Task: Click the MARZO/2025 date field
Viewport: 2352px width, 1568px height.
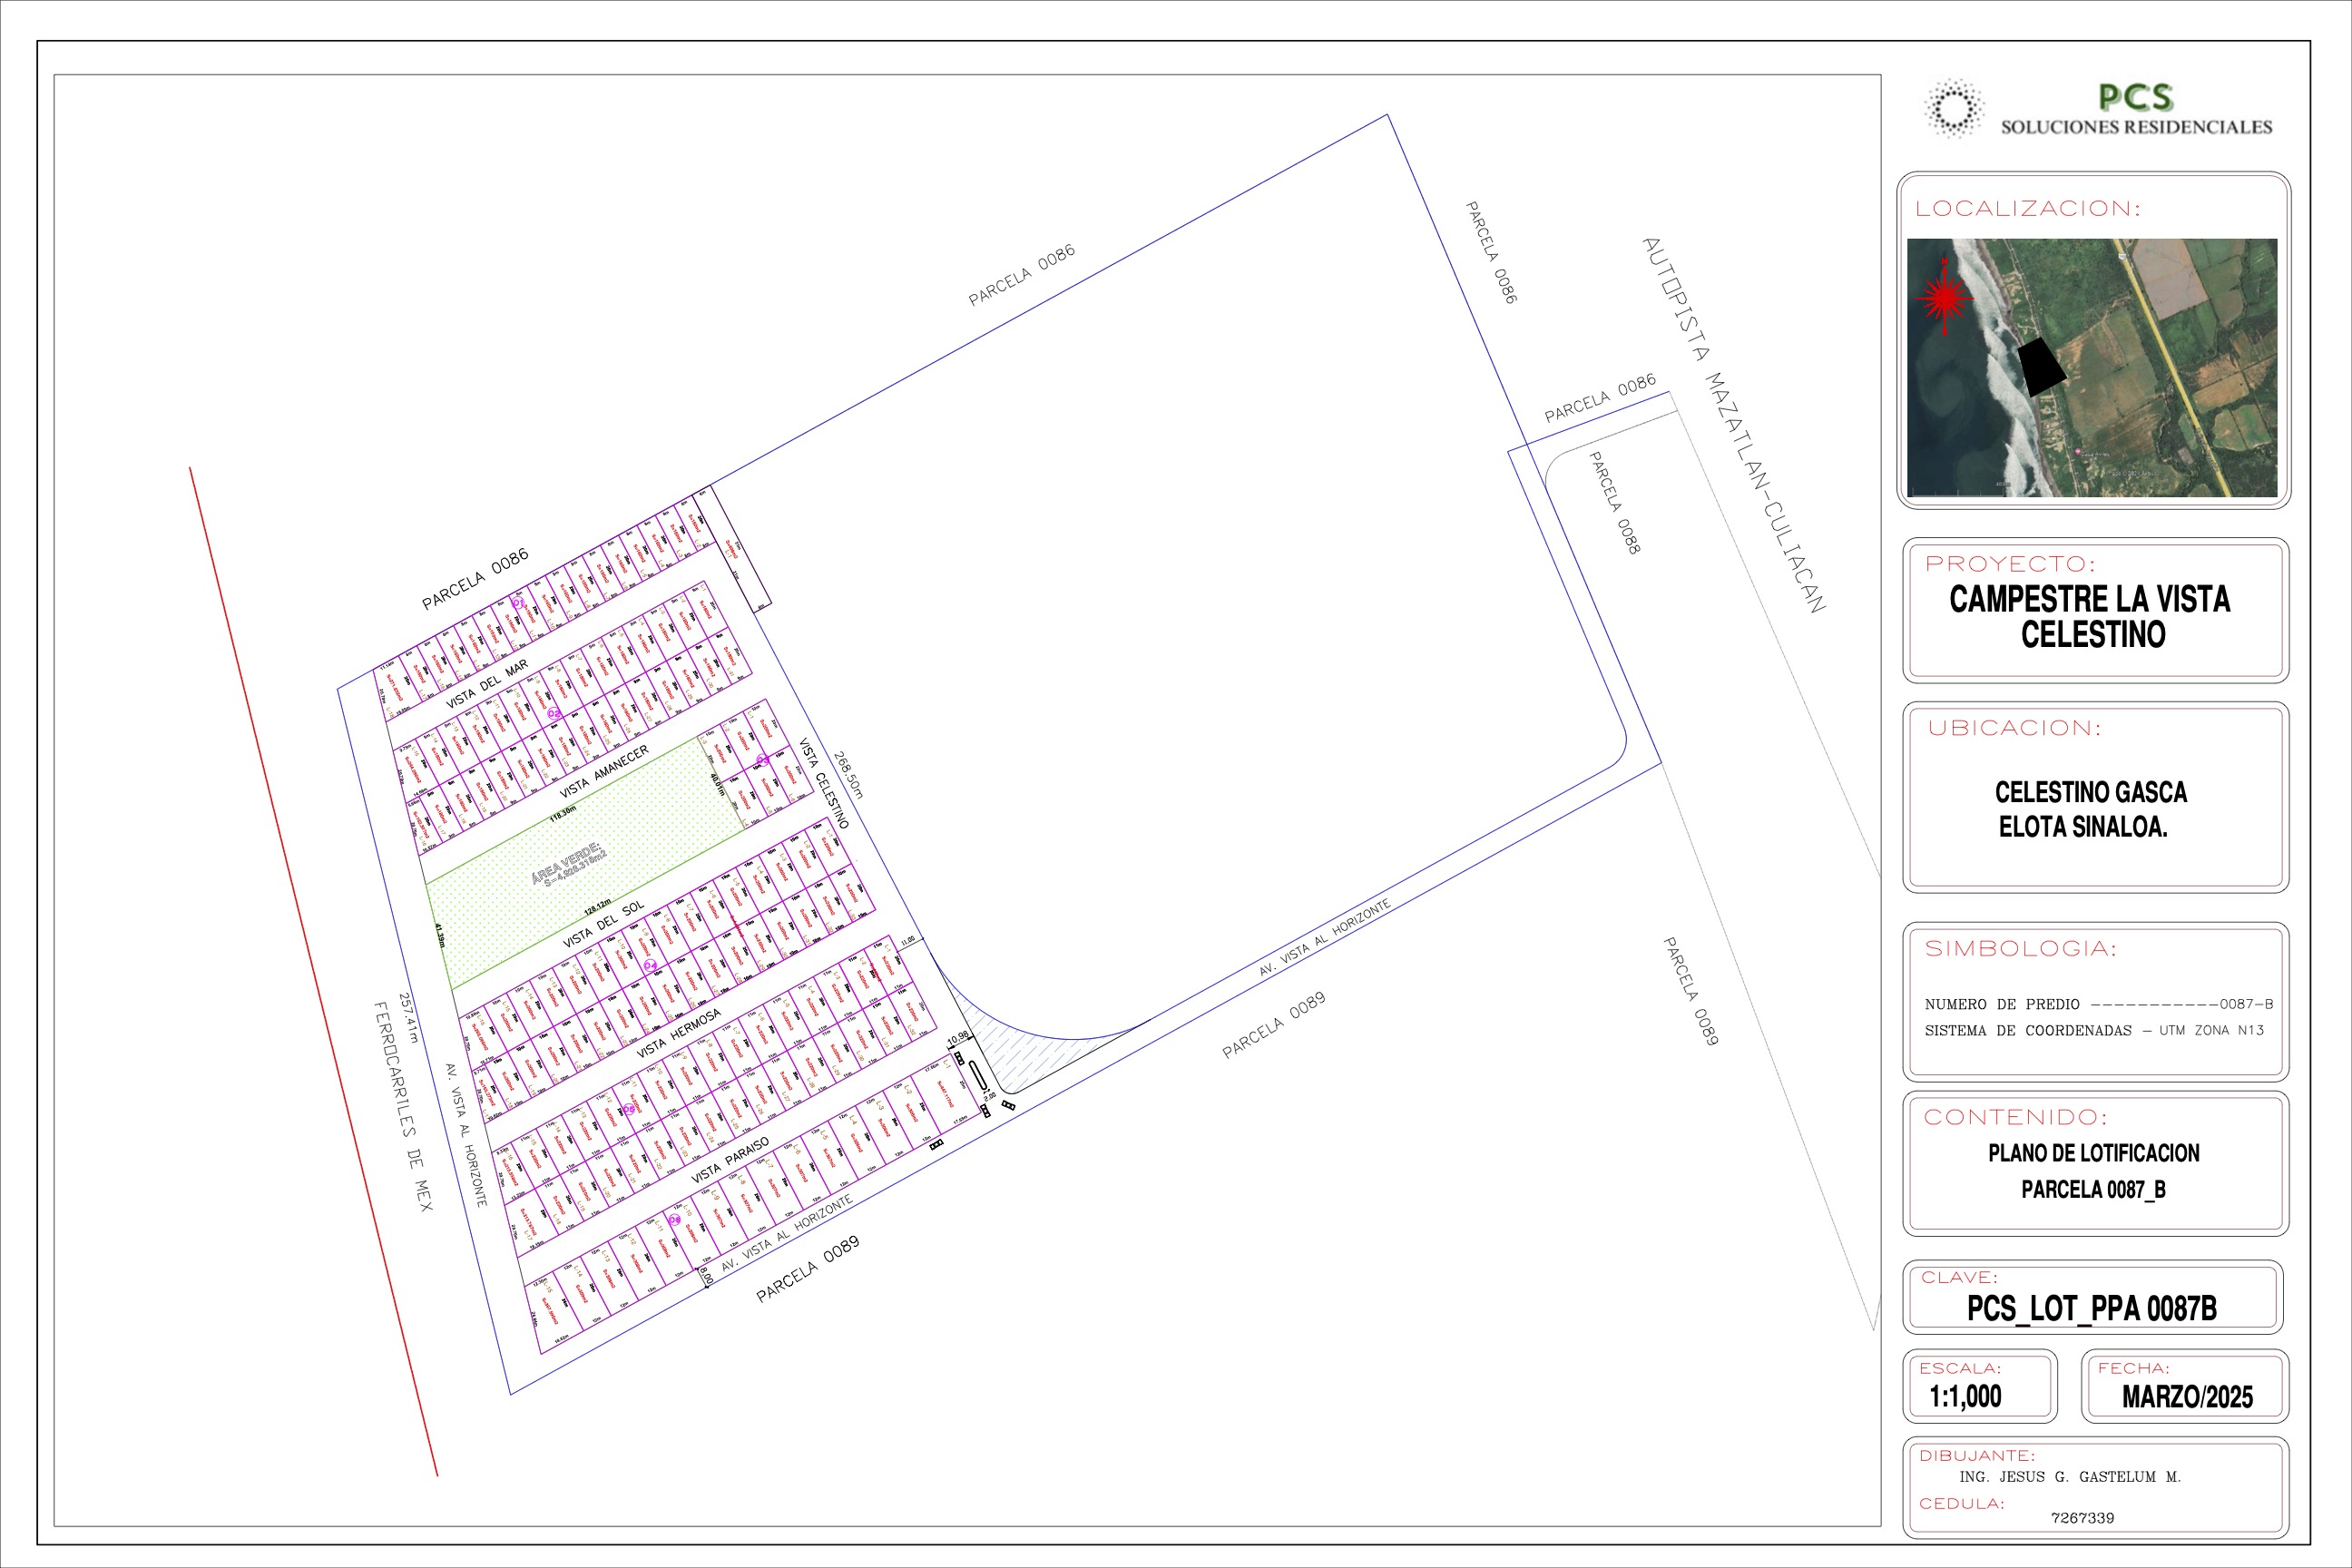Action: pyautogui.click(x=2187, y=1397)
